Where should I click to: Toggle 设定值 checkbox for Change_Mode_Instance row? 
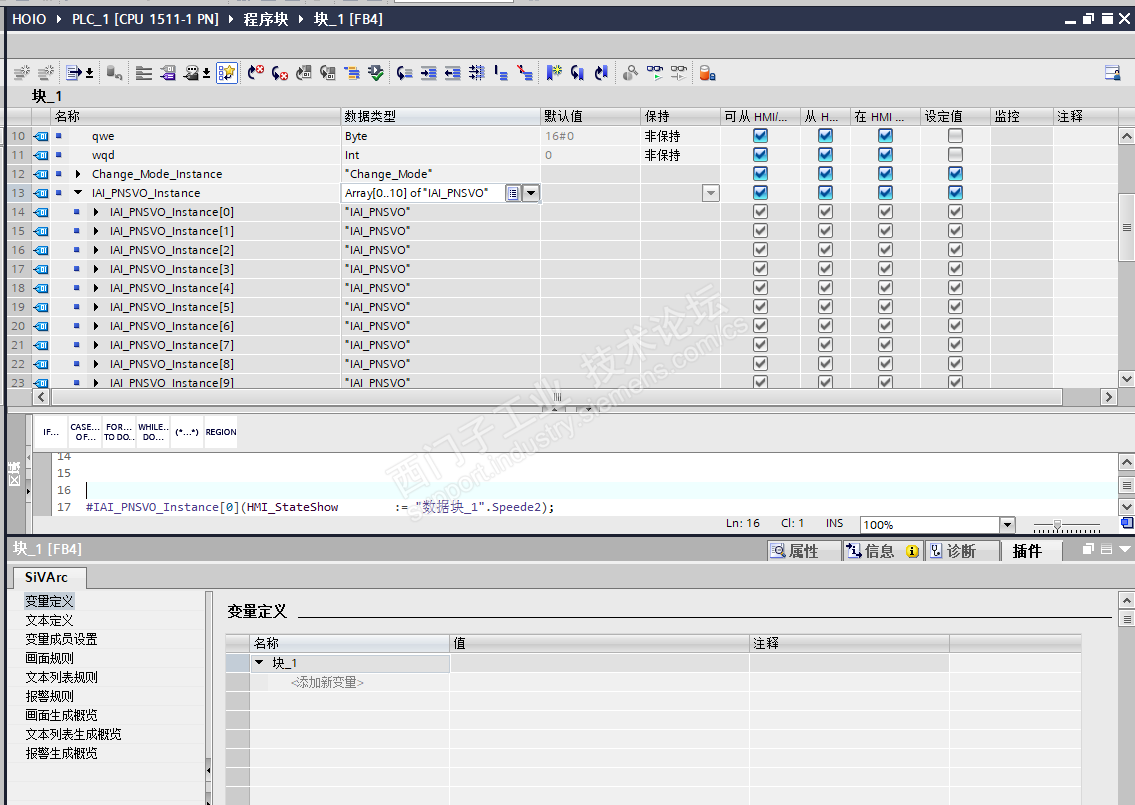coord(955,173)
